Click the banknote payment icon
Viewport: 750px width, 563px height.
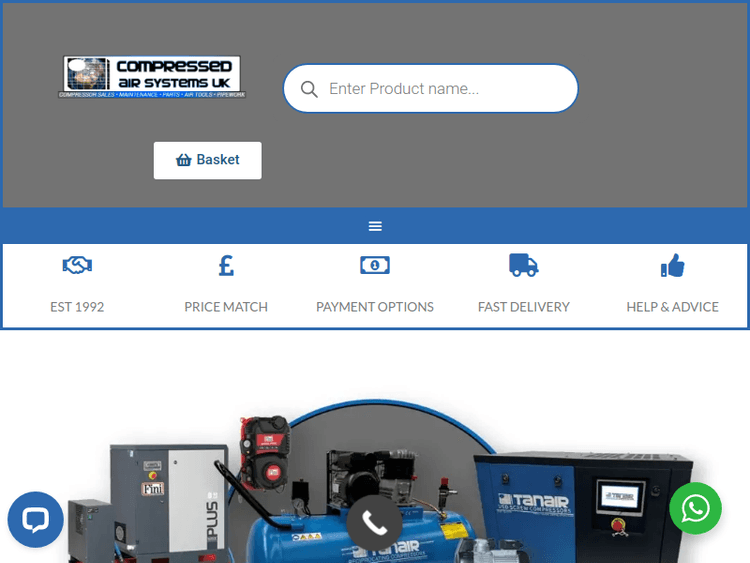tap(375, 265)
